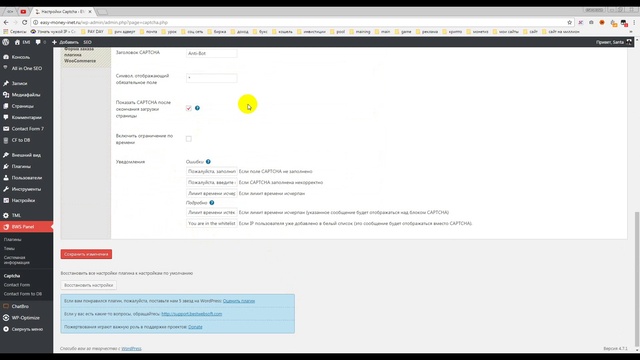Click browser address bar

pyautogui.click(x=302, y=22)
